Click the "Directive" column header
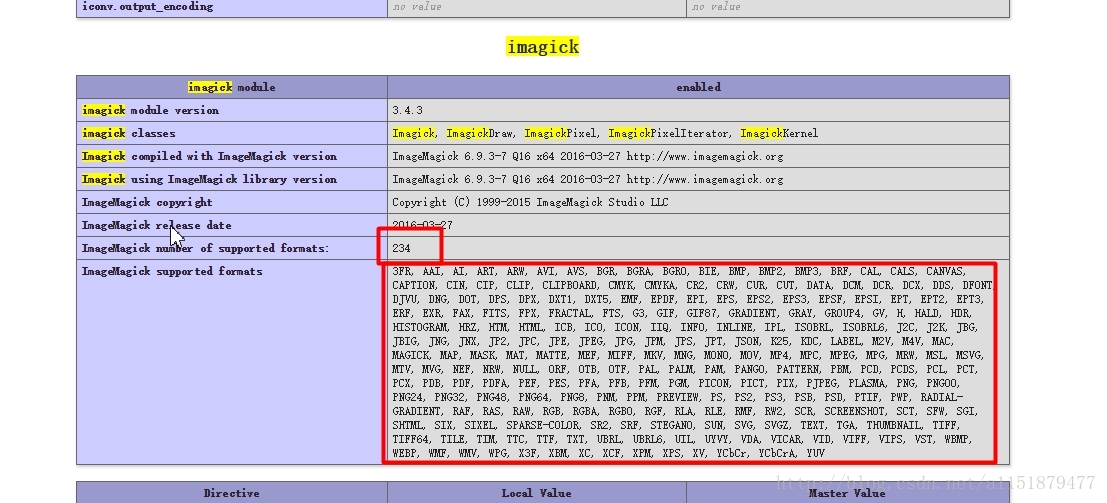This screenshot has width=1107, height=503. [x=232, y=493]
